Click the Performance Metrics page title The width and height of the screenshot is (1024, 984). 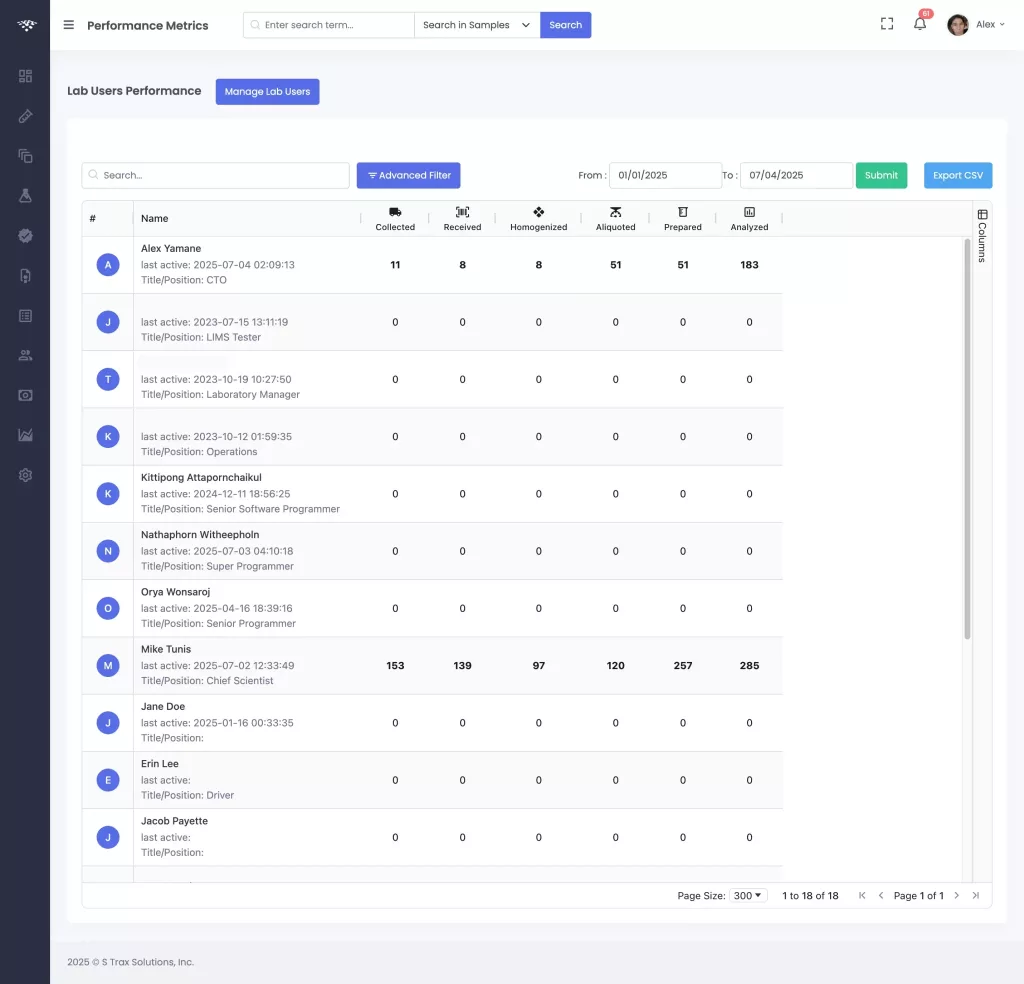tap(148, 25)
